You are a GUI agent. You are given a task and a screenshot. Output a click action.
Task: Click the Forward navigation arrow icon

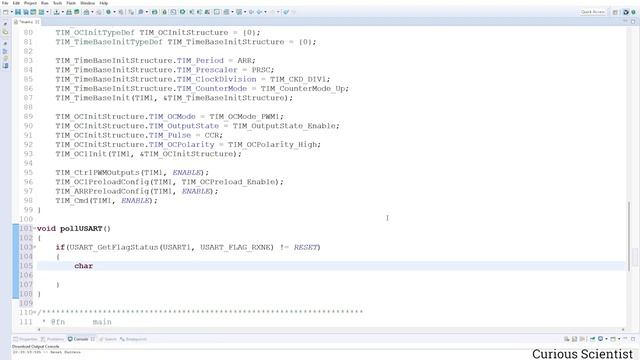tap(272, 12)
